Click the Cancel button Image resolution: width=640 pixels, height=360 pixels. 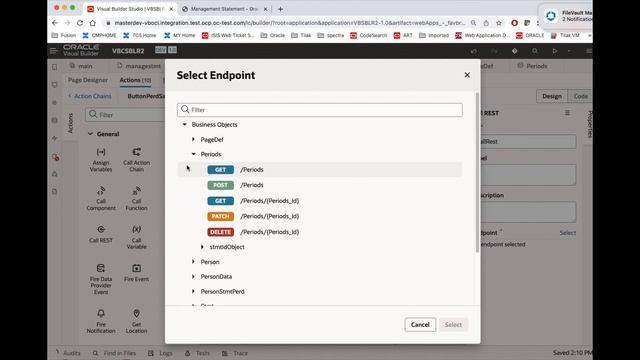(420, 324)
